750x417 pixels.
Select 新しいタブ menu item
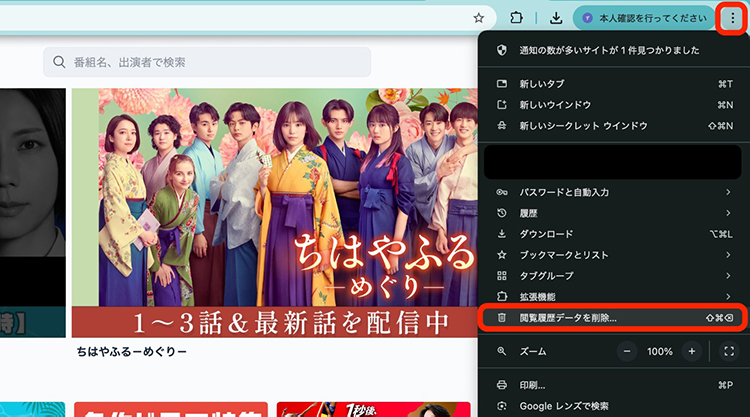(x=613, y=84)
